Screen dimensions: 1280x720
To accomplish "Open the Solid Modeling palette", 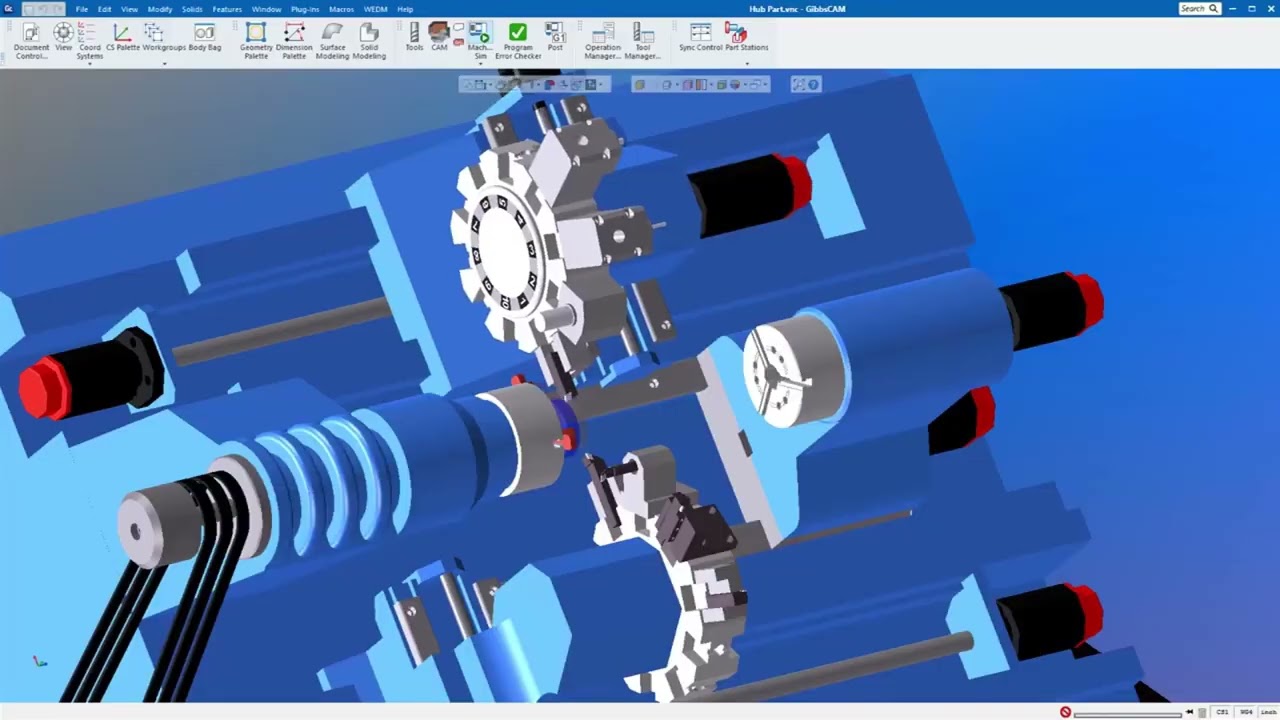I will [x=369, y=41].
